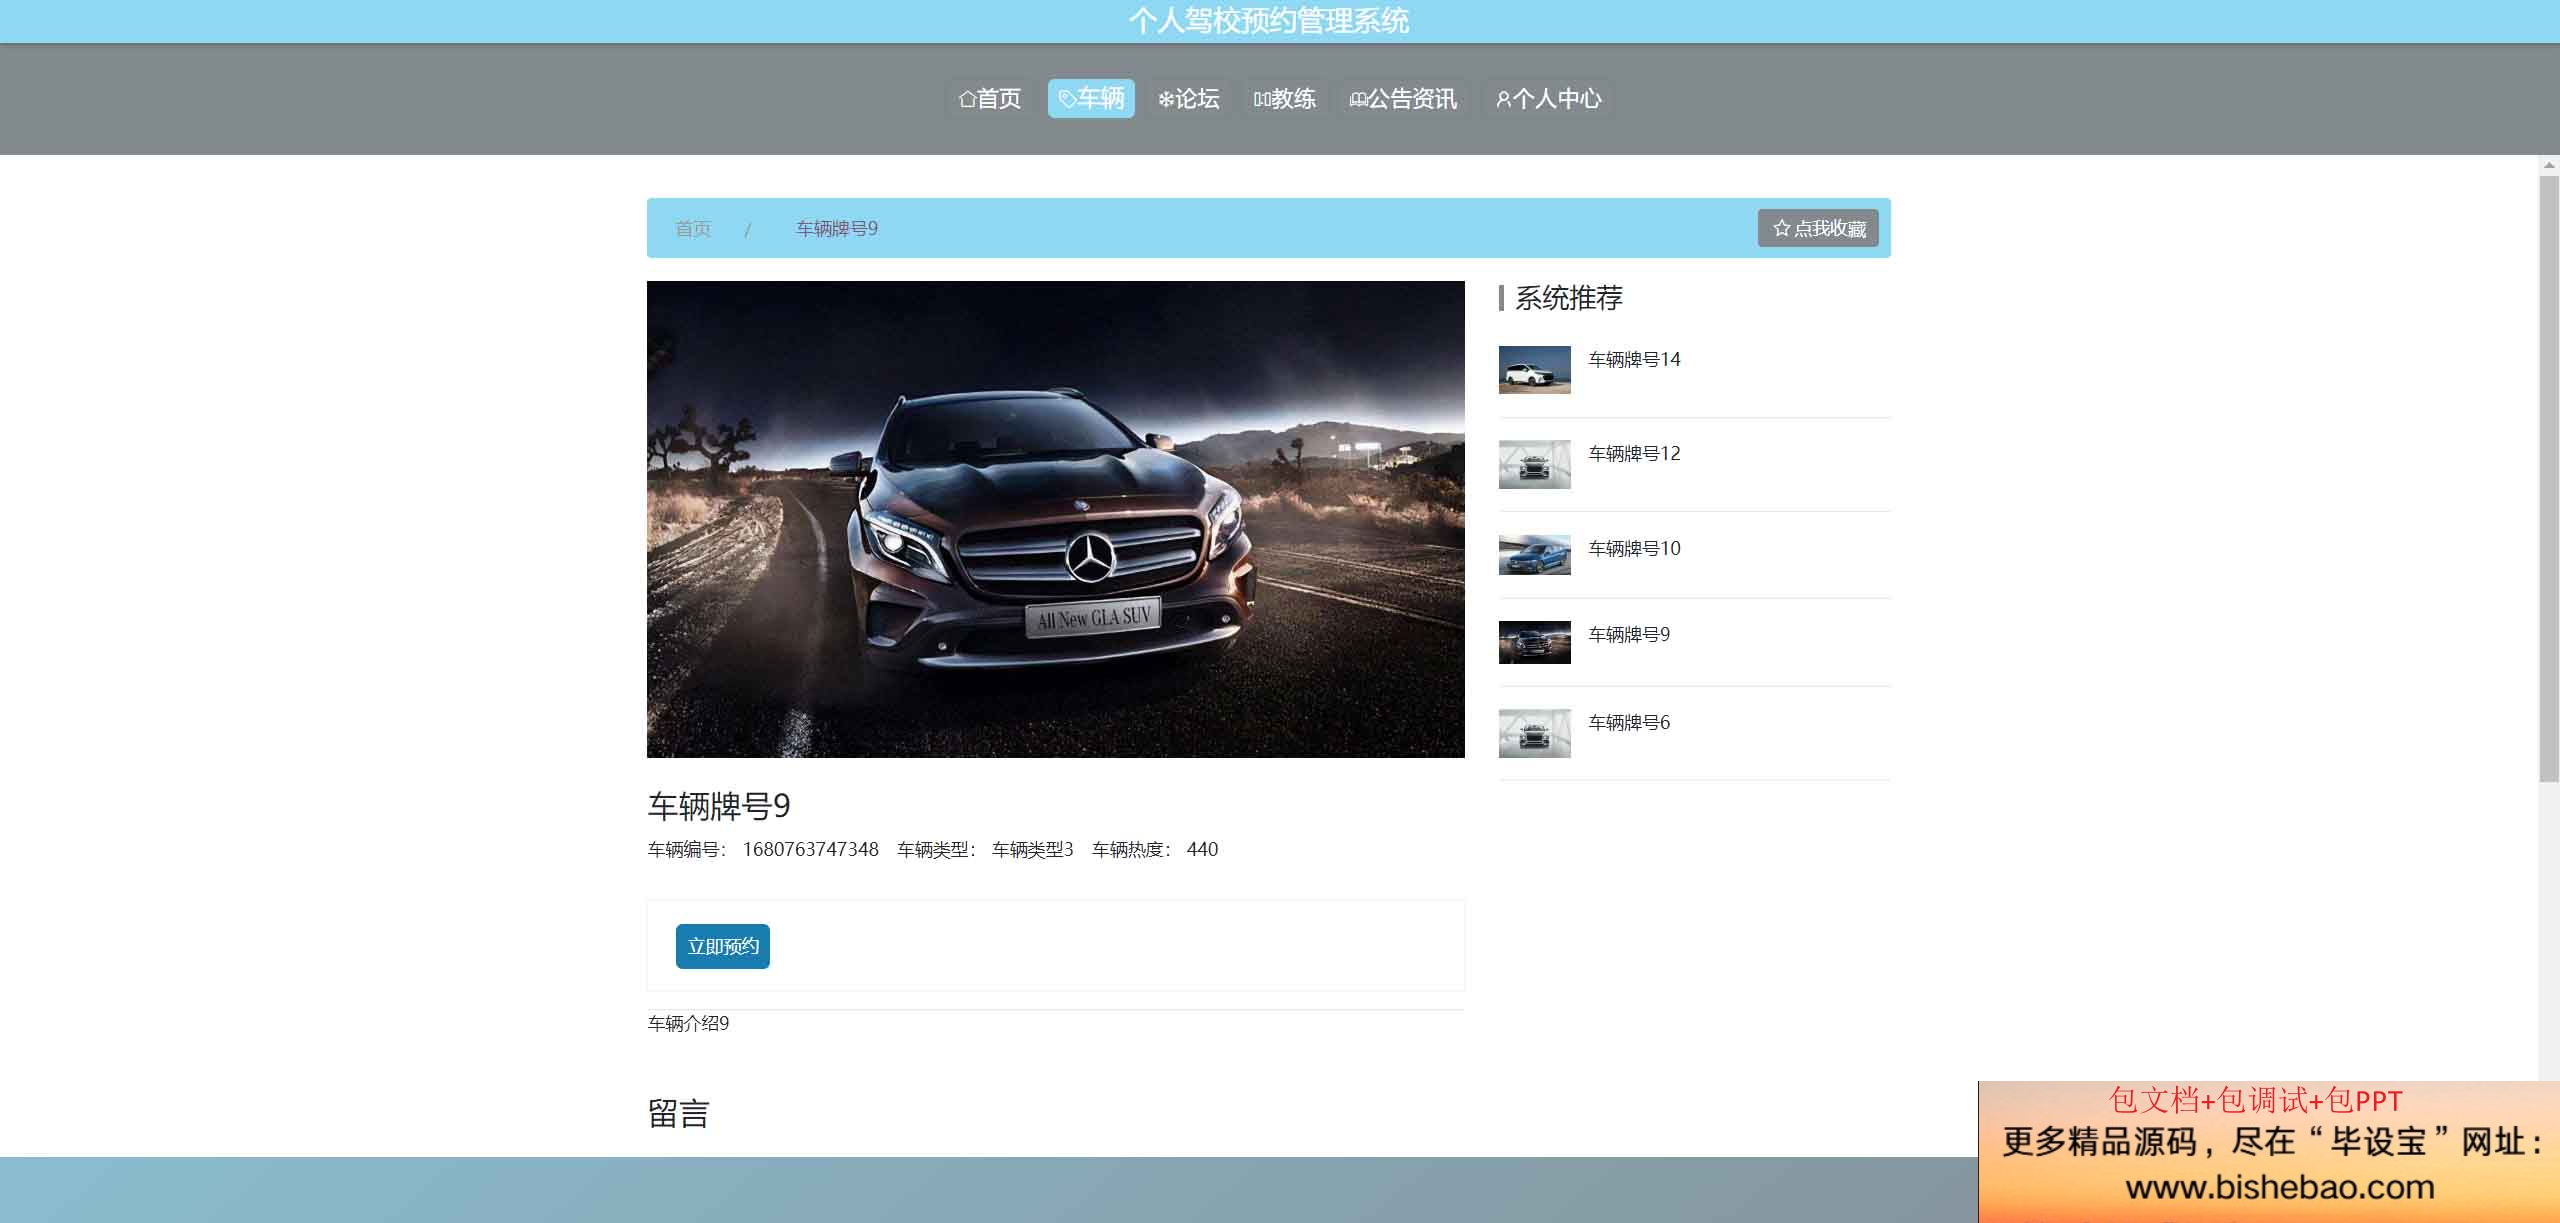The image size is (2560, 1223).
Task: Open the 教练 nav item
Action: point(1285,98)
